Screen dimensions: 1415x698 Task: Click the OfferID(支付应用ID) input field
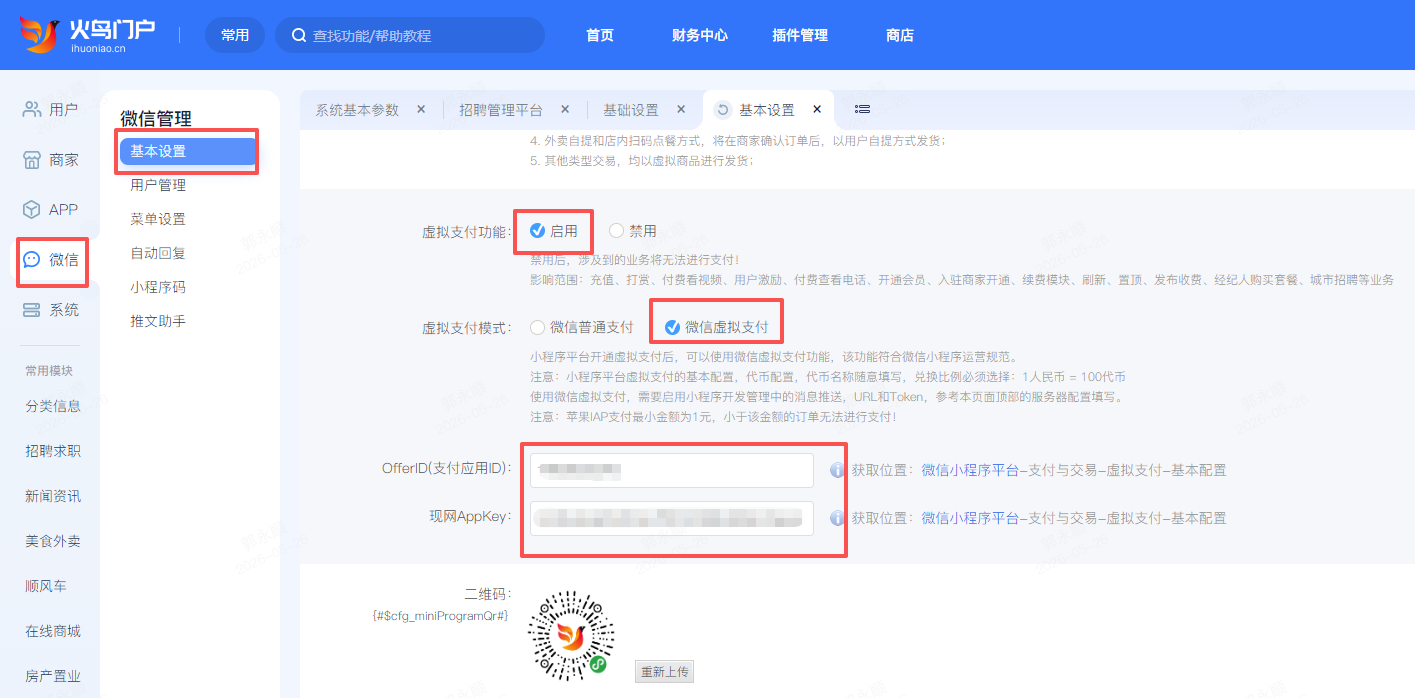tap(672, 470)
